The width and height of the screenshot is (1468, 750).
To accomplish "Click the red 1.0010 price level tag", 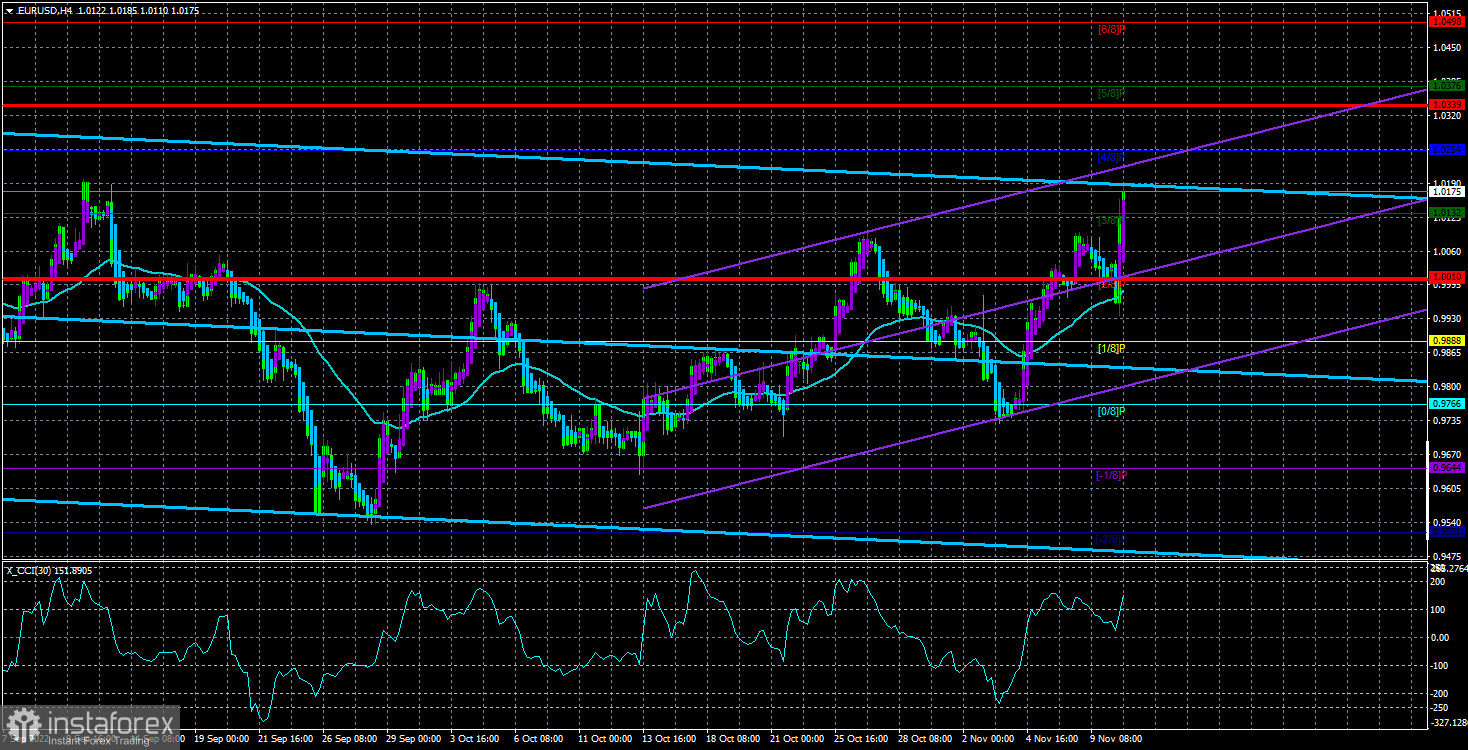I will pos(1446,277).
